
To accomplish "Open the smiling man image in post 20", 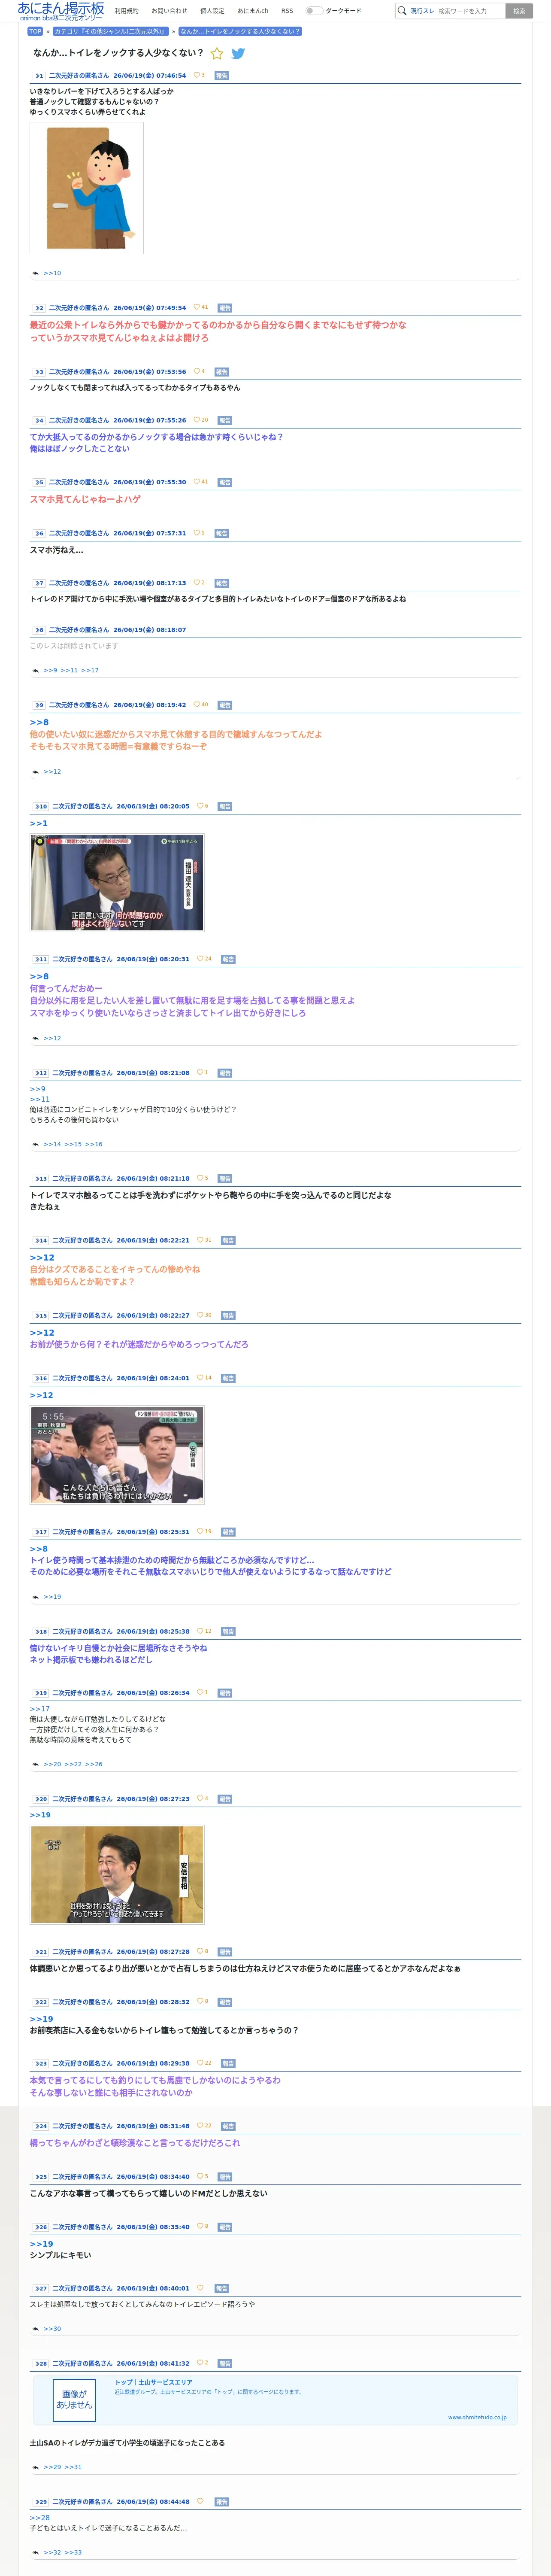I will [117, 1875].
